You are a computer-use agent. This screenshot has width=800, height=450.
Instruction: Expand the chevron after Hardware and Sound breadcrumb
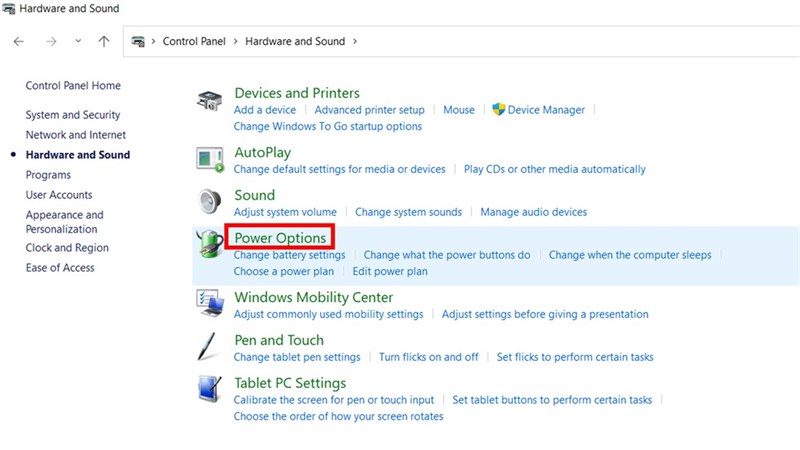pyautogui.click(x=355, y=42)
